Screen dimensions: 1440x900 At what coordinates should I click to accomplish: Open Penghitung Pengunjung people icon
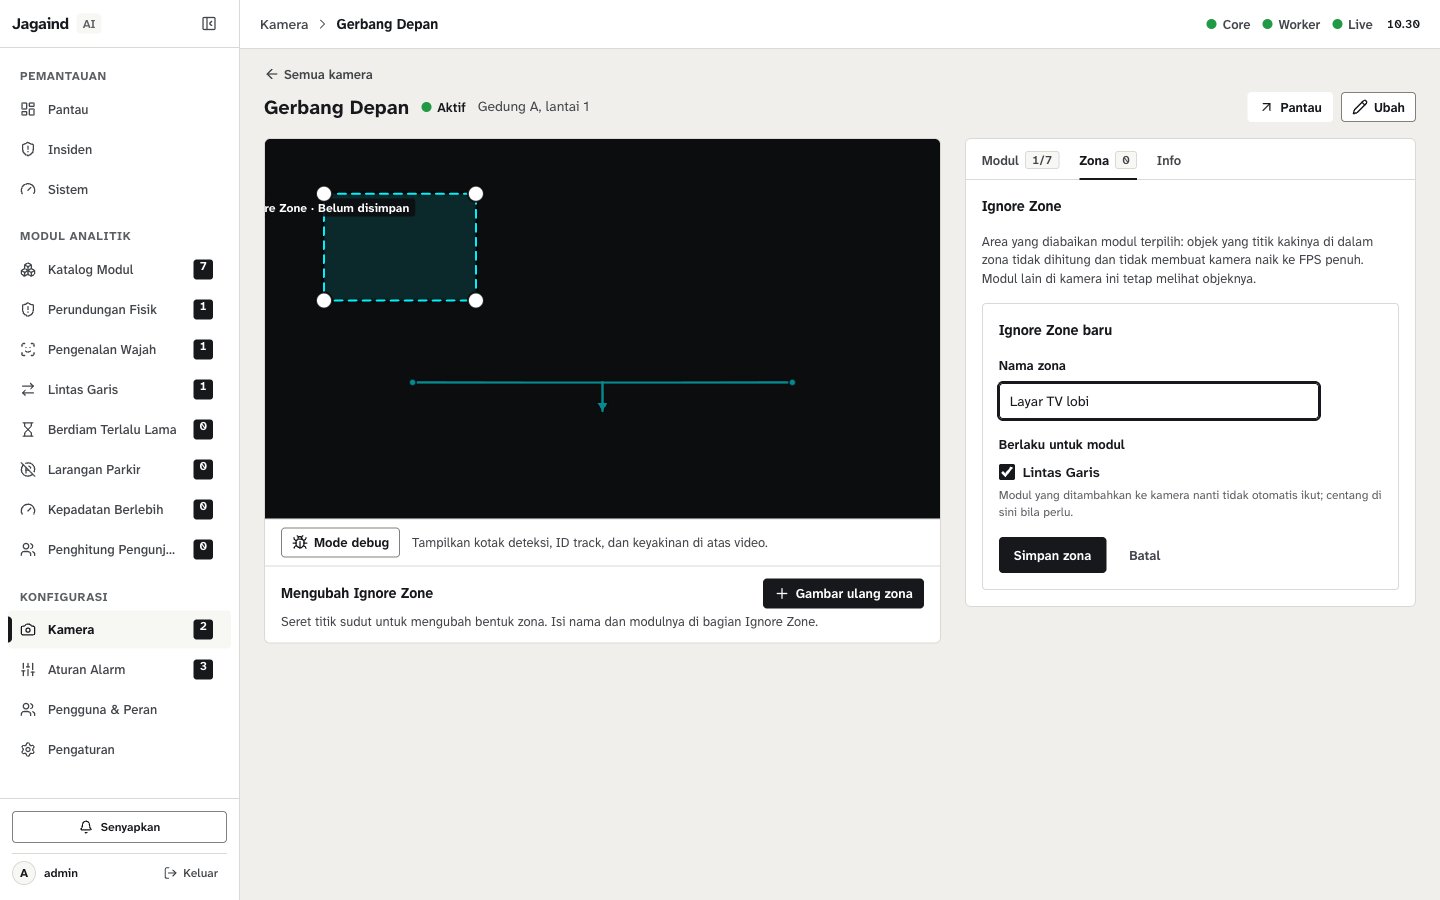(28, 549)
